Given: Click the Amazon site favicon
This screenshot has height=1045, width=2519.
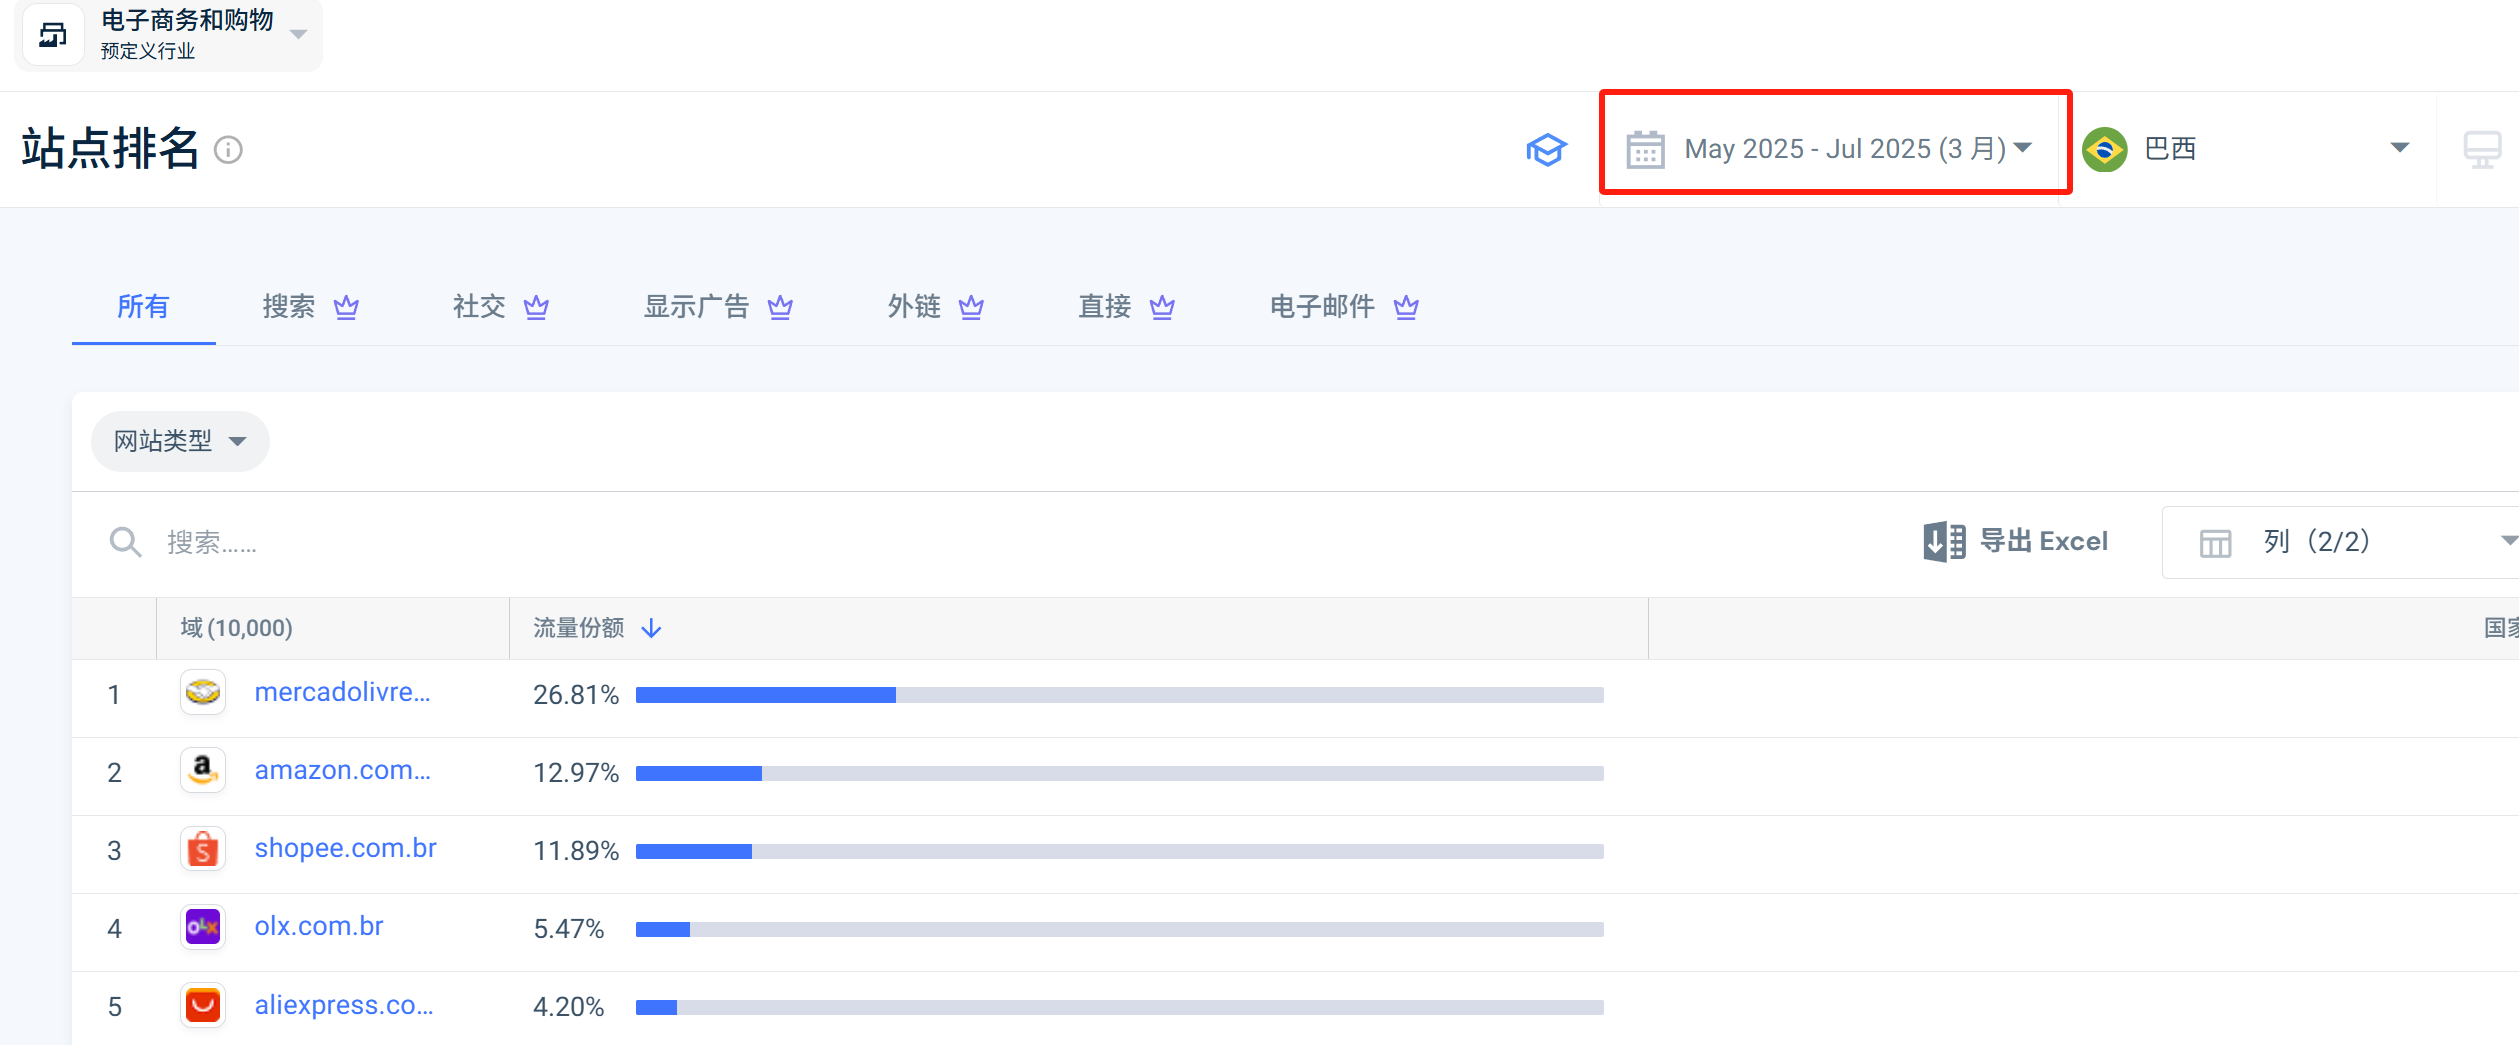Looking at the screenshot, I should pos(203,770).
